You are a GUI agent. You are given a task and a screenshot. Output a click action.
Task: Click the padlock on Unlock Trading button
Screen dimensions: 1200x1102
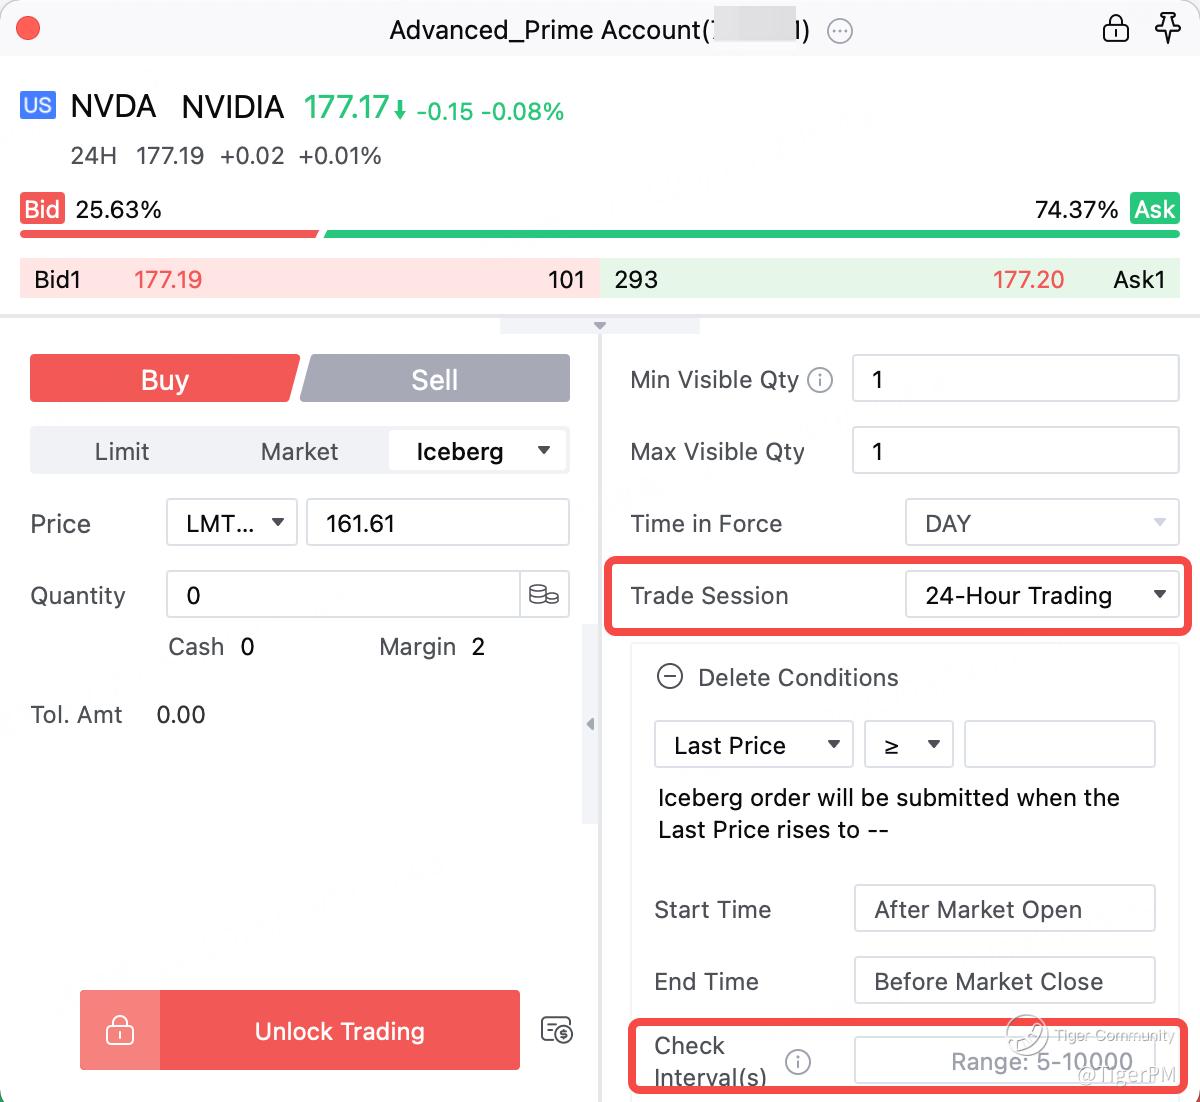point(120,1030)
